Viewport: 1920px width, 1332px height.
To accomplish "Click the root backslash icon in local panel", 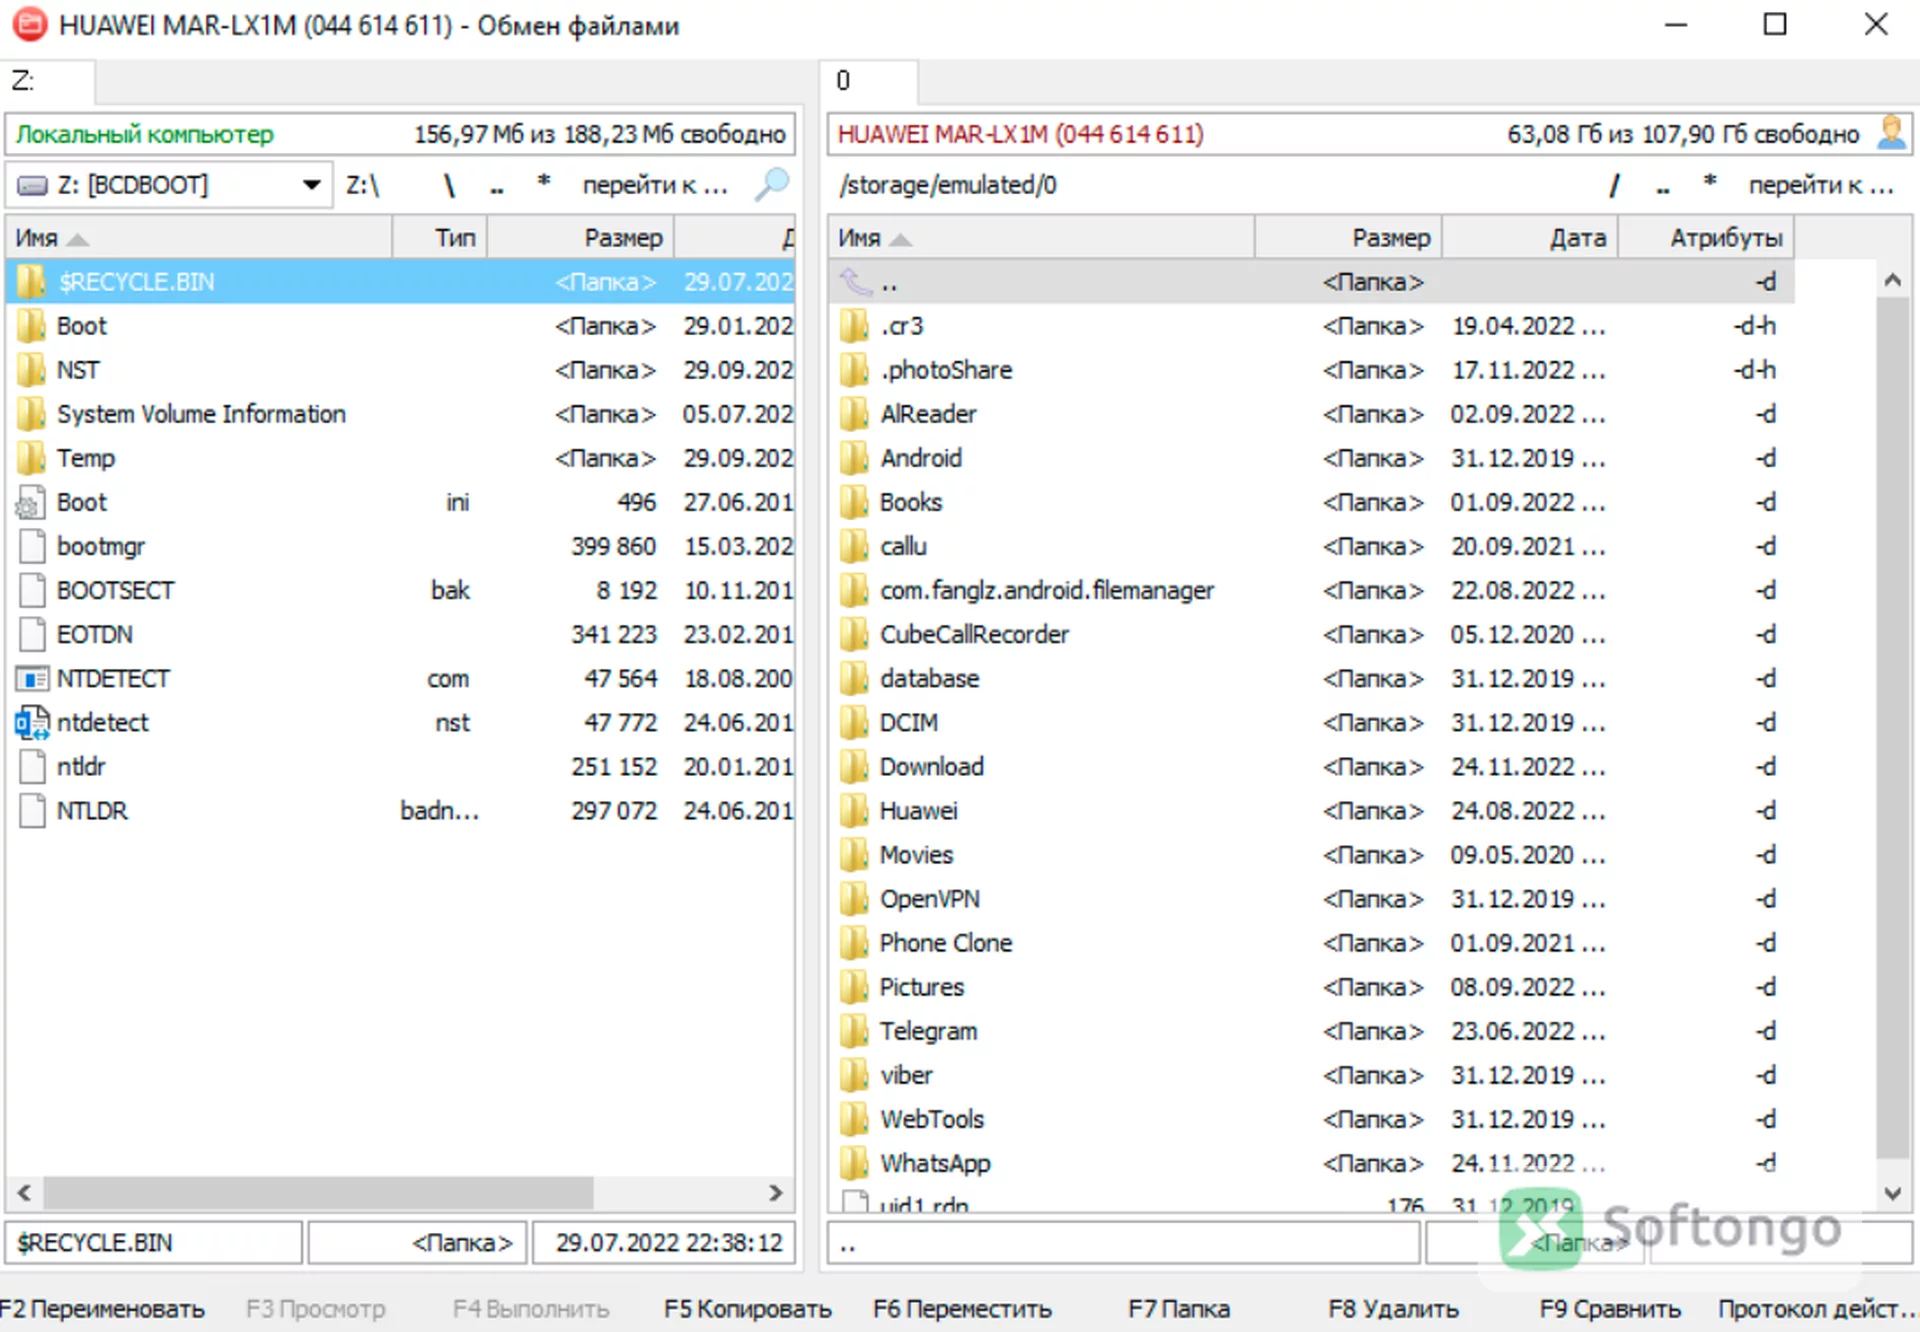I will tap(449, 185).
